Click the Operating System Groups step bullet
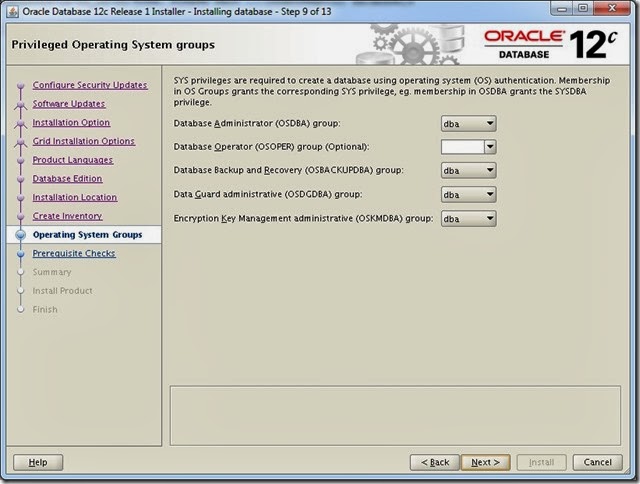640x484 pixels. click(20, 235)
